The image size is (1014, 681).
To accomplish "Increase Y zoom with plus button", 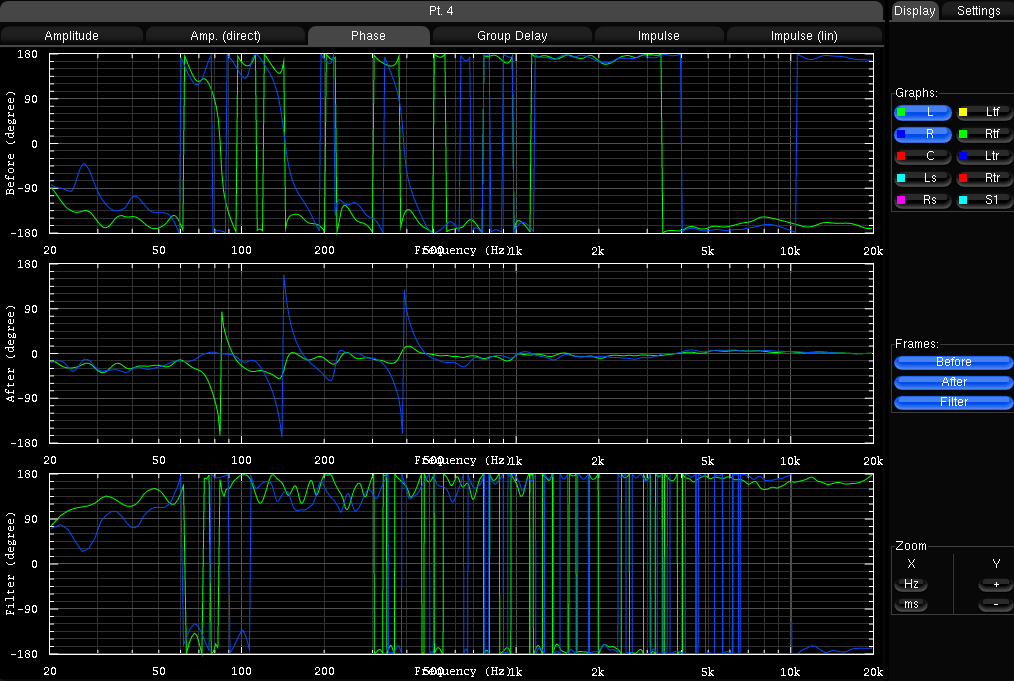I will point(995,584).
